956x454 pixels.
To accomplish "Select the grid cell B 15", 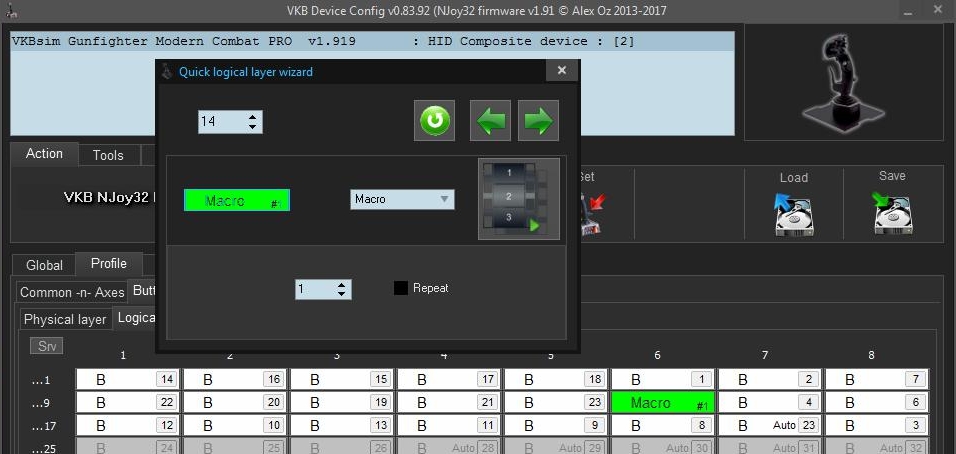I will 341,380.
